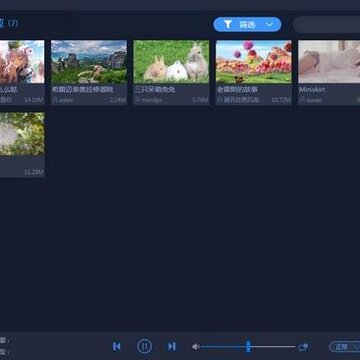Select the anime girl wallpaper thumbnail
This screenshot has width=360, height=360.
pos(22,62)
